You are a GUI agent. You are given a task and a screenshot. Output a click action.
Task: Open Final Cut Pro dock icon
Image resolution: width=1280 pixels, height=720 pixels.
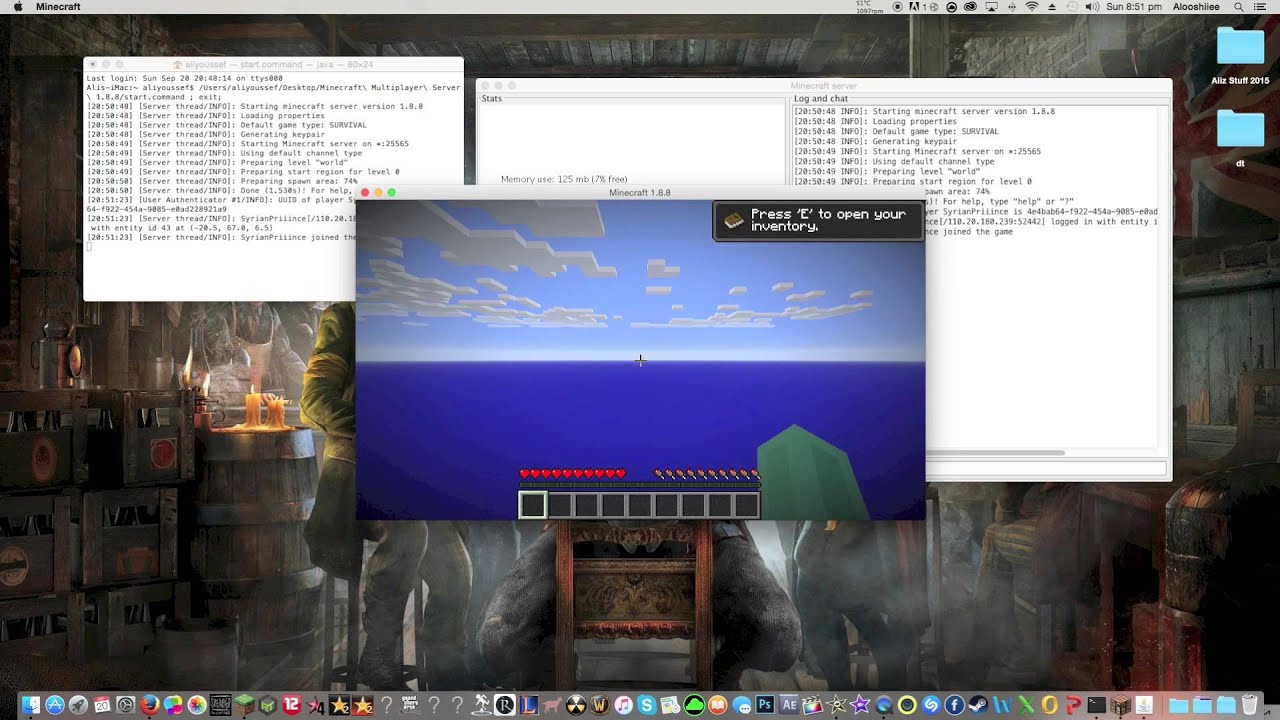pyautogui.click(x=812, y=705)
